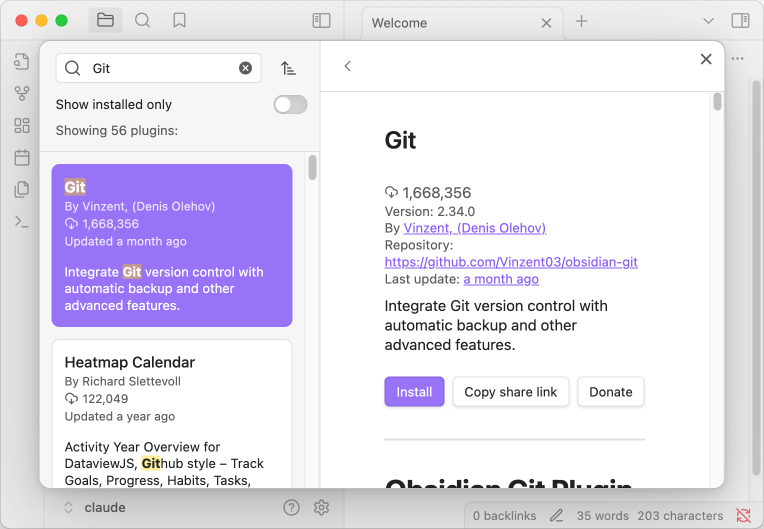Click 203 characters in status bar
Image resolution: width=764 pixels, height=529 pixels.
(x=680, y=515)
